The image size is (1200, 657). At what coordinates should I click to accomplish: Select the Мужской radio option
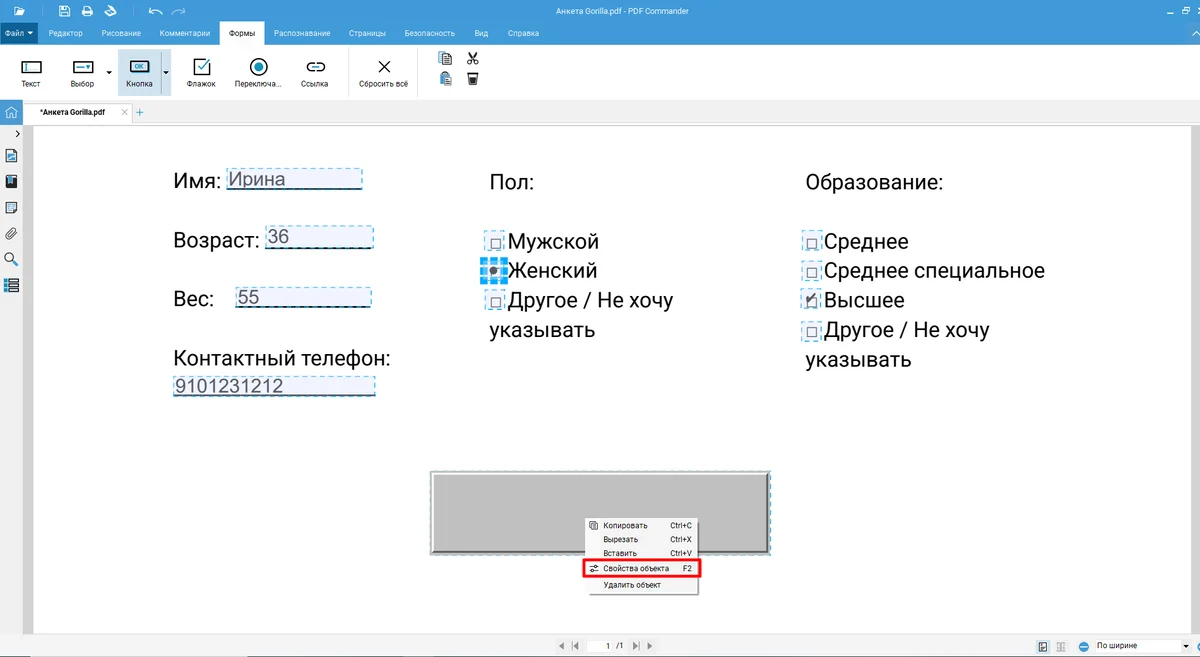pyautogui.click(x=496, y=243)
